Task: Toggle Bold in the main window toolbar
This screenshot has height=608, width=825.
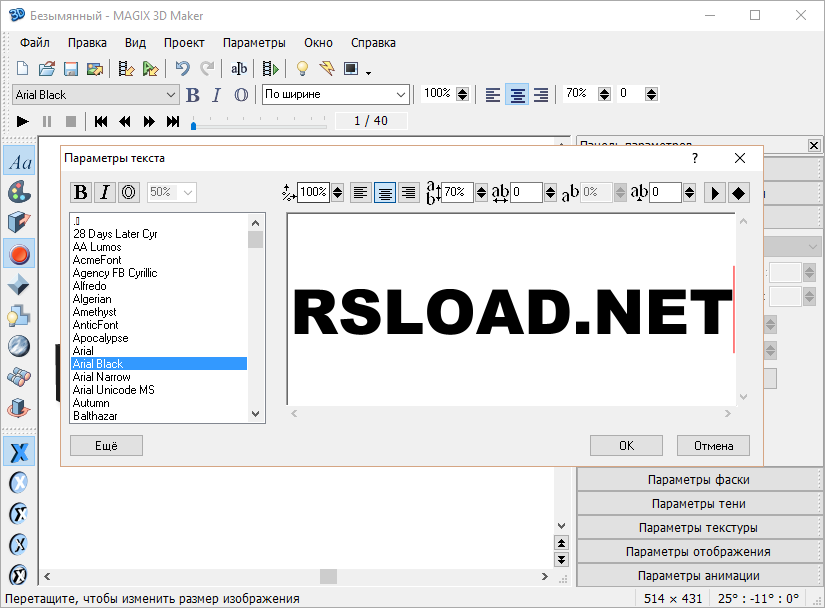Action: tap(193, 95)
